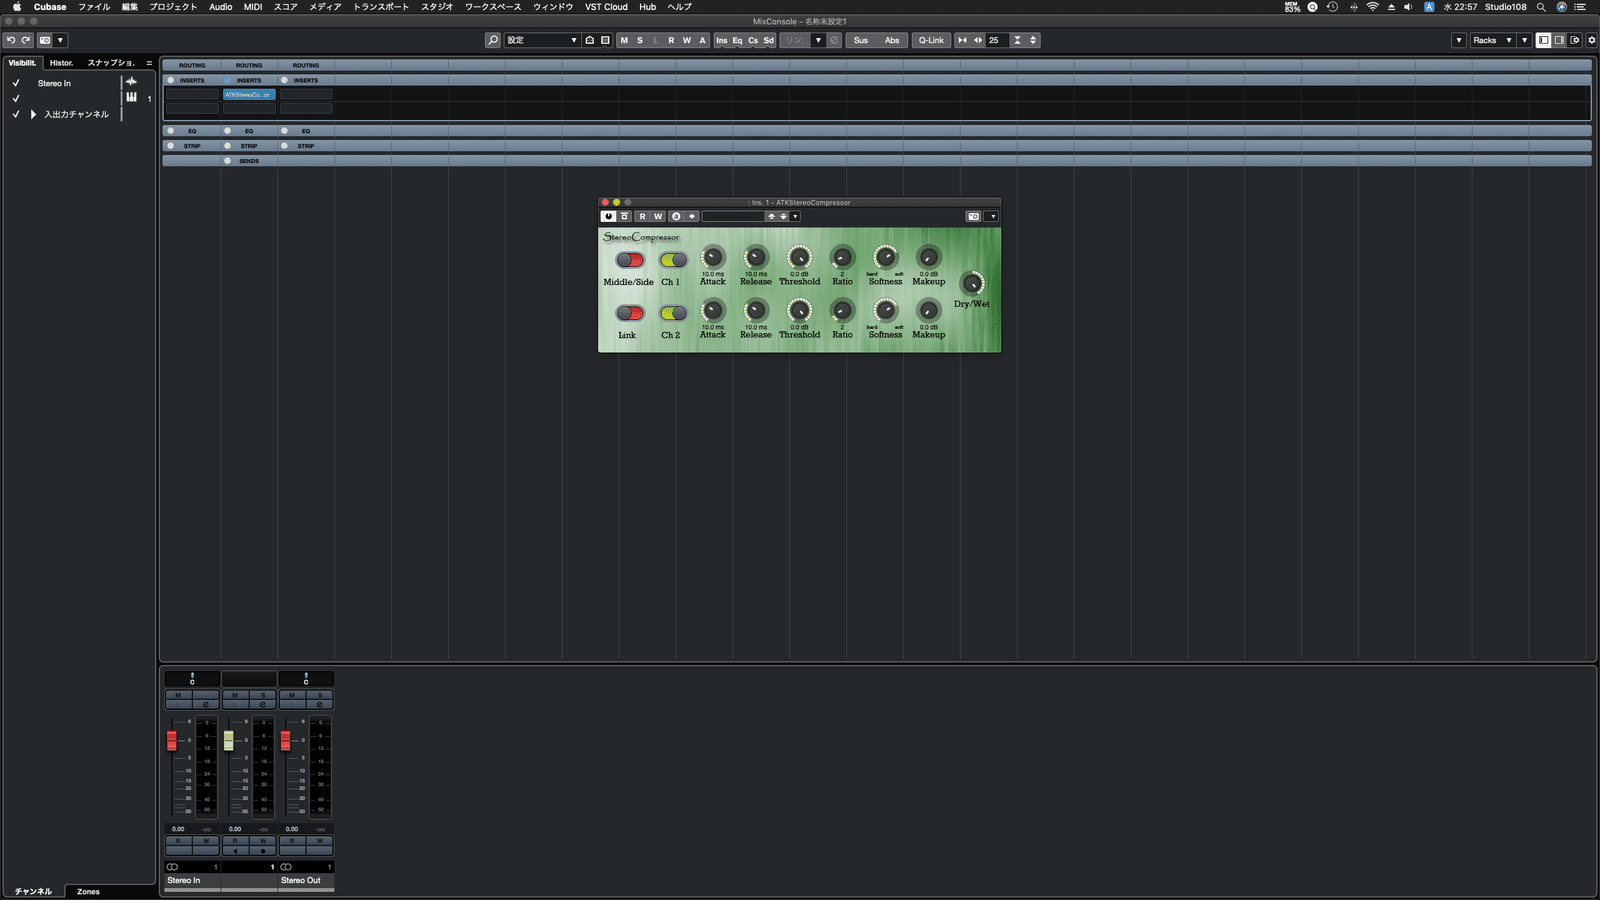
Task: Click the undo arrow in MixConsole toolbar
Action: [11, 40]
